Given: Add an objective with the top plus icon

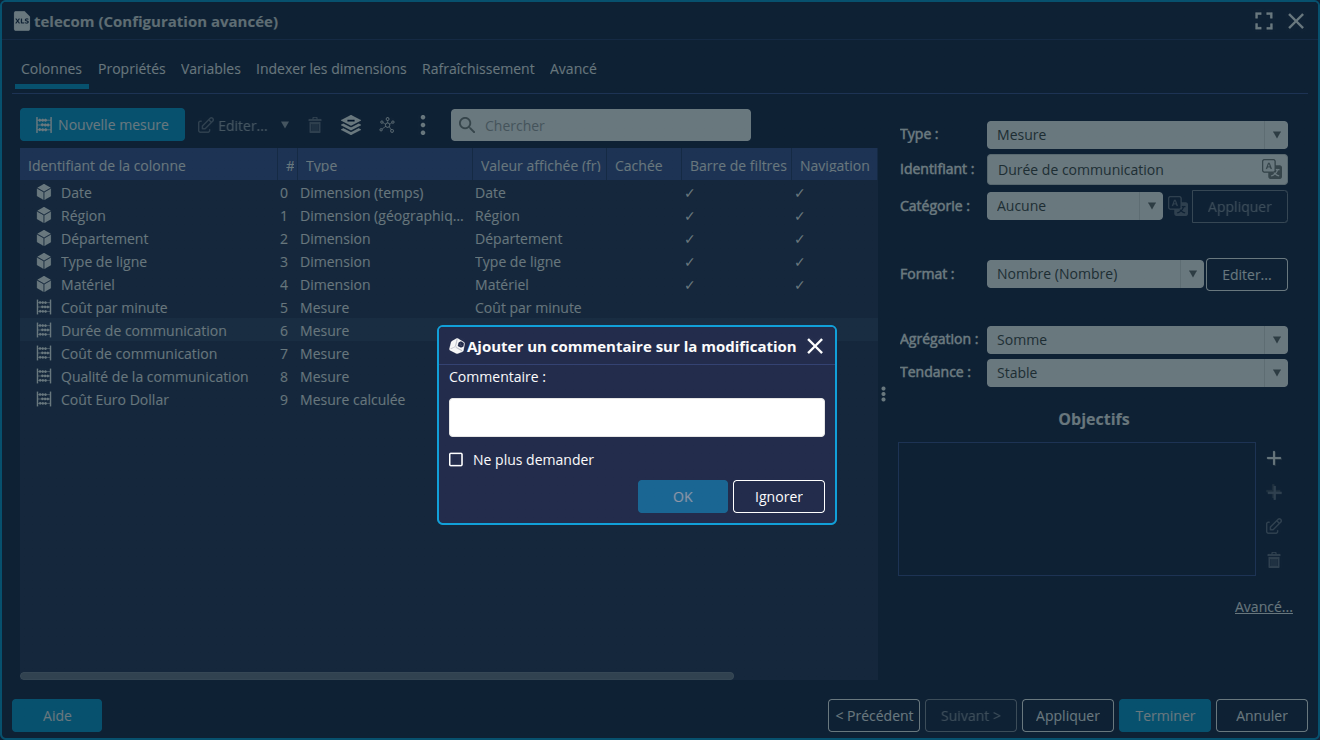Looking at the screenshot, I should click(1274, 459).
